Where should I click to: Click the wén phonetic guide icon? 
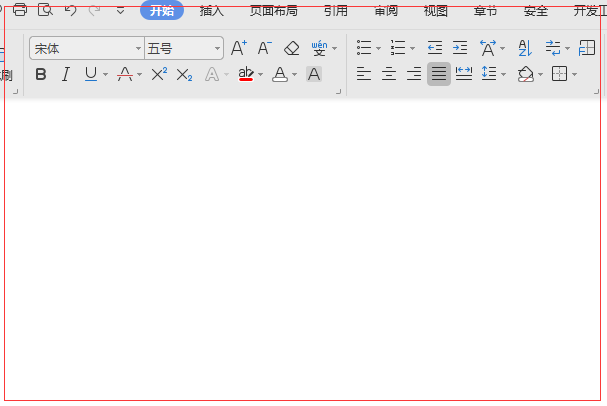[319, 48]
